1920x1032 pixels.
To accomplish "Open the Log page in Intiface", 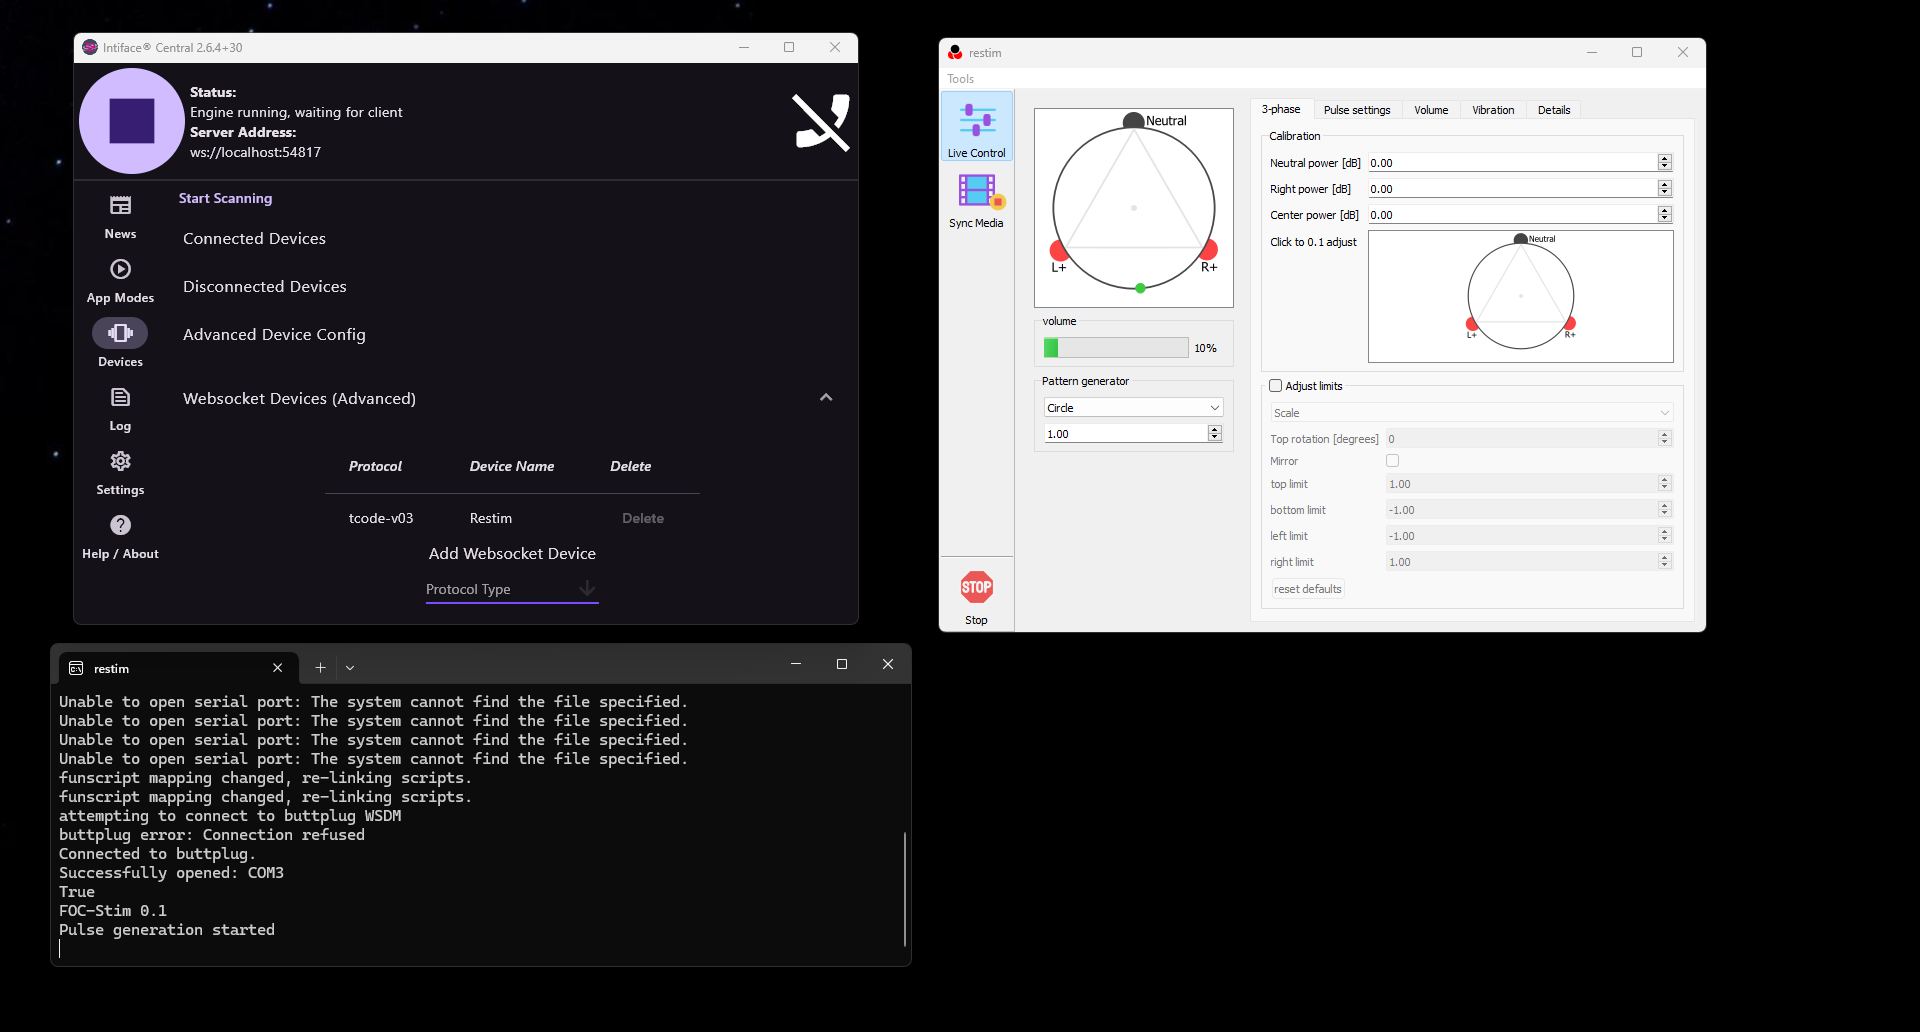I will click(x=120, y=409).
